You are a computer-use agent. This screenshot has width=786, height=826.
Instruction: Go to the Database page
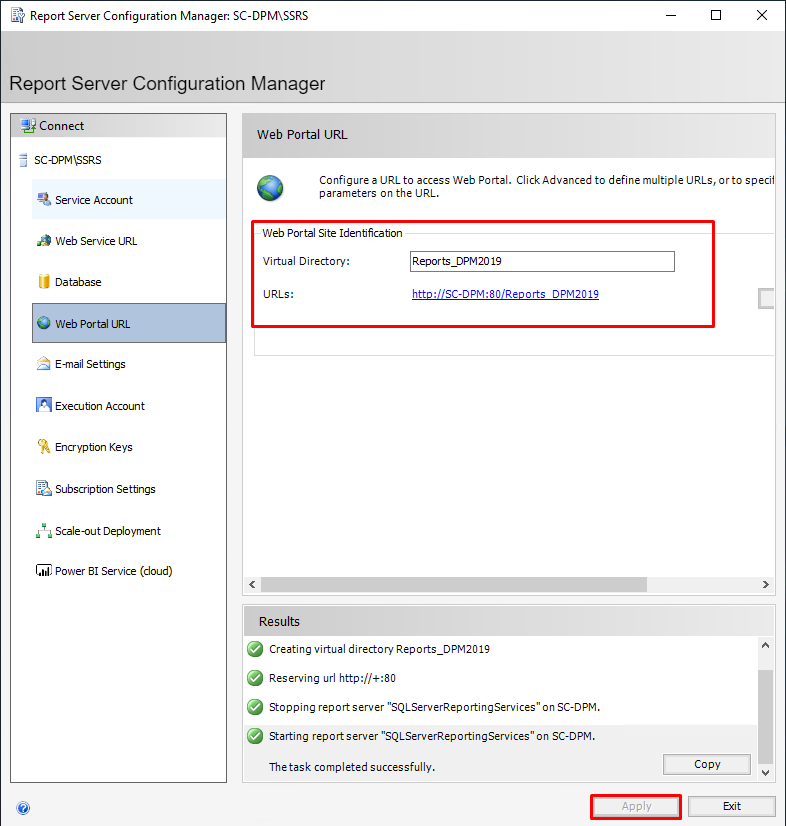click(129, 282)
